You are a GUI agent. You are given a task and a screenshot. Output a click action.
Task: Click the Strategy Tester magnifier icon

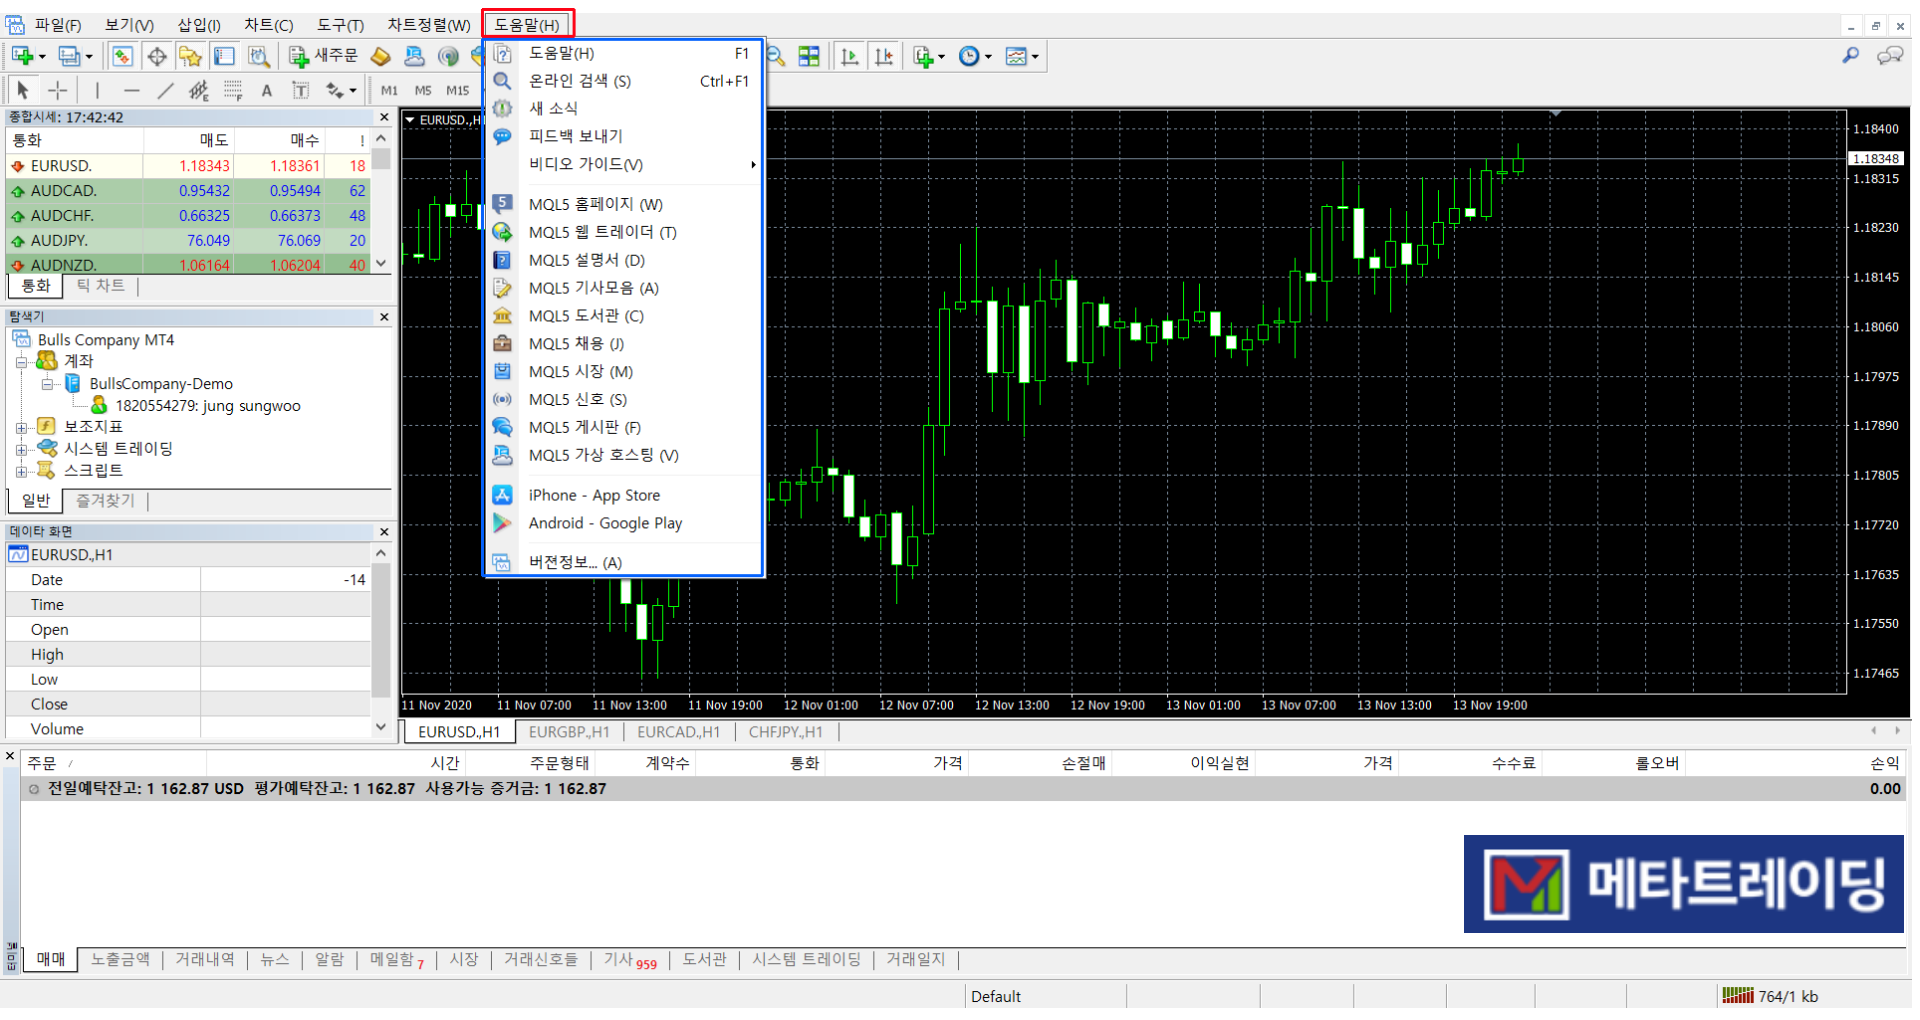tap(259, 57)
